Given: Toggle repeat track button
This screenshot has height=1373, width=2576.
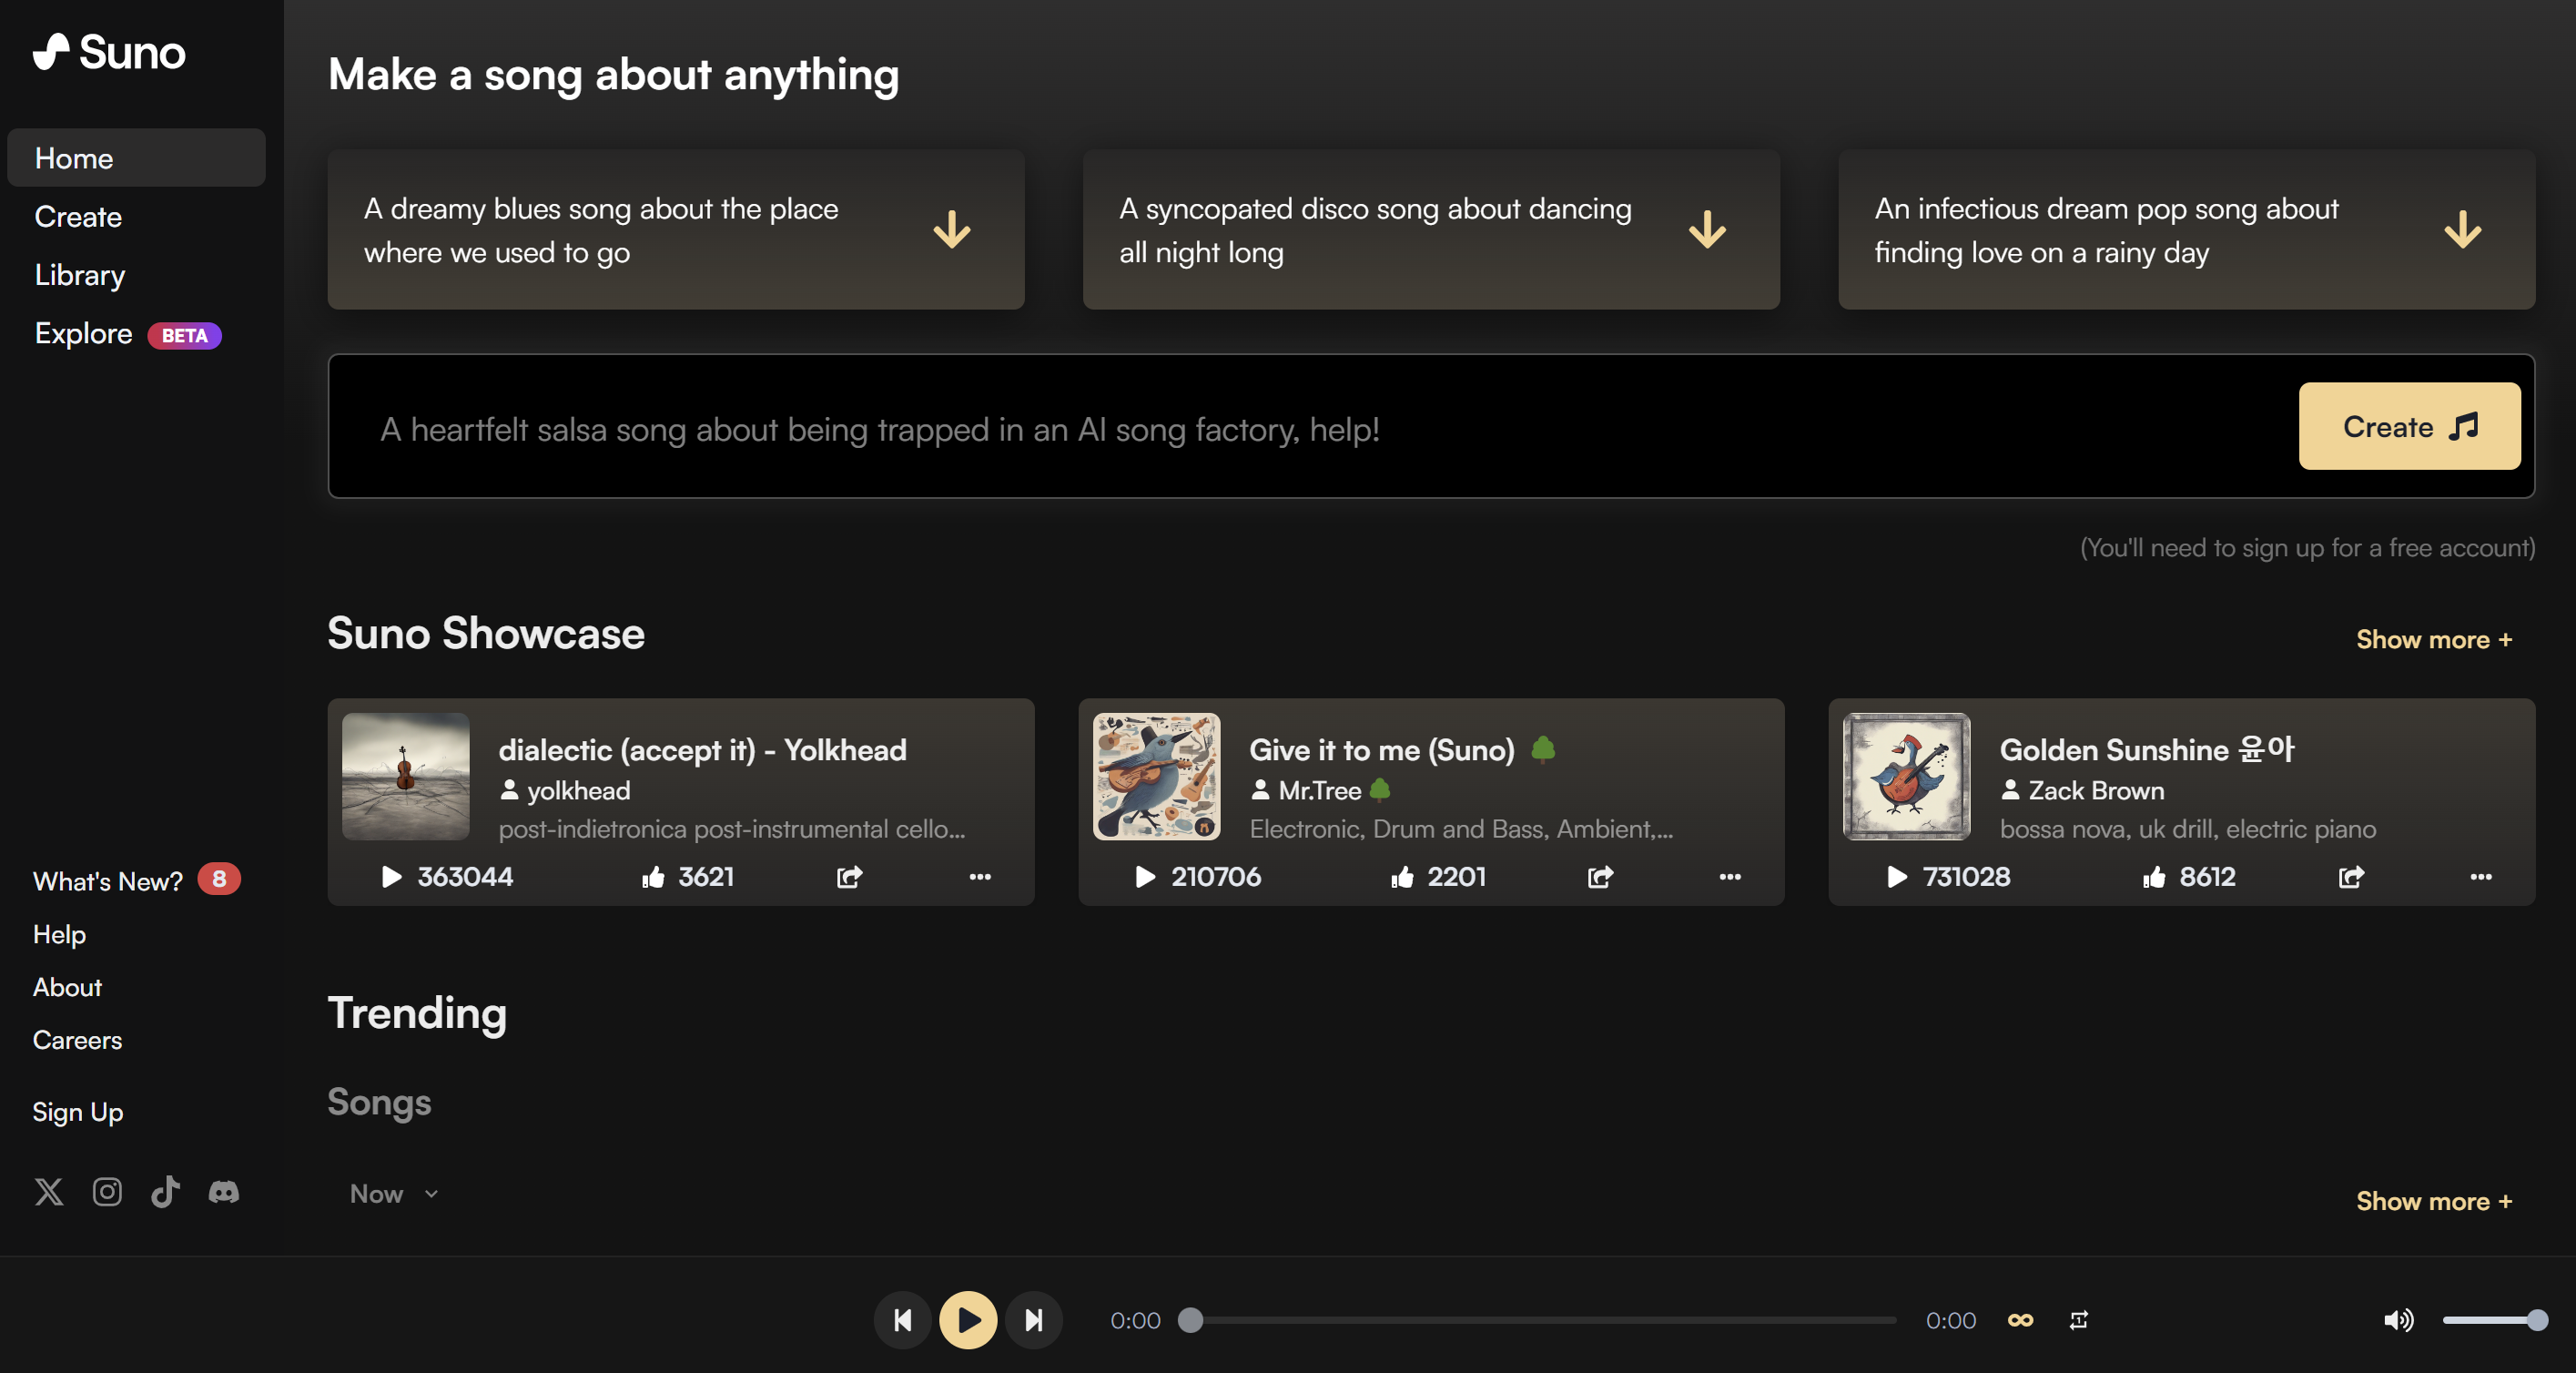Looking at the screenshot, I should pyautogui.click(x=2078, y=1320).
